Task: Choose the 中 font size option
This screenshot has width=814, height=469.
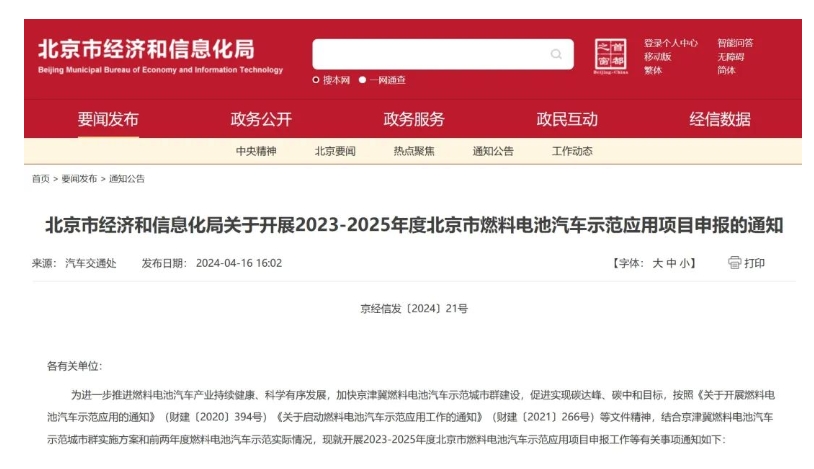Action: pyautogui.click(x=671, y=263)
